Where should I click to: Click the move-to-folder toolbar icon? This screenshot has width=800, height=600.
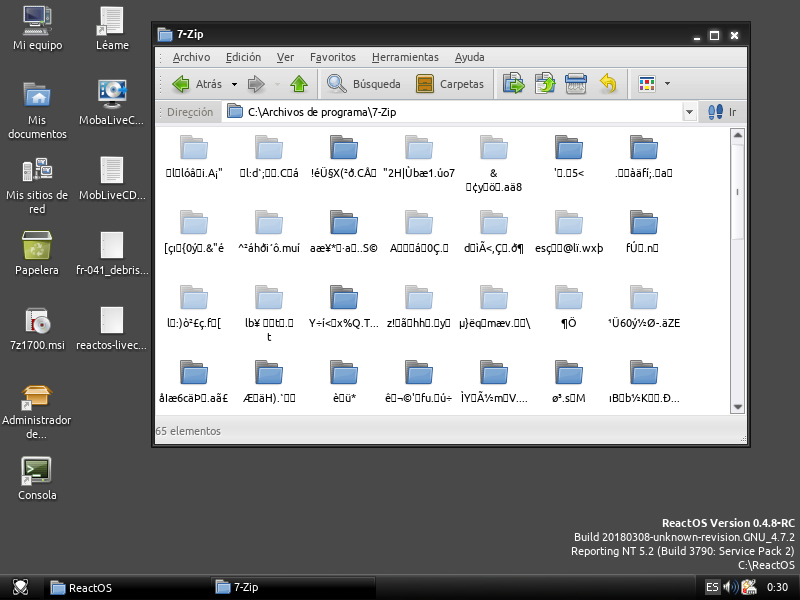(513, 84)
